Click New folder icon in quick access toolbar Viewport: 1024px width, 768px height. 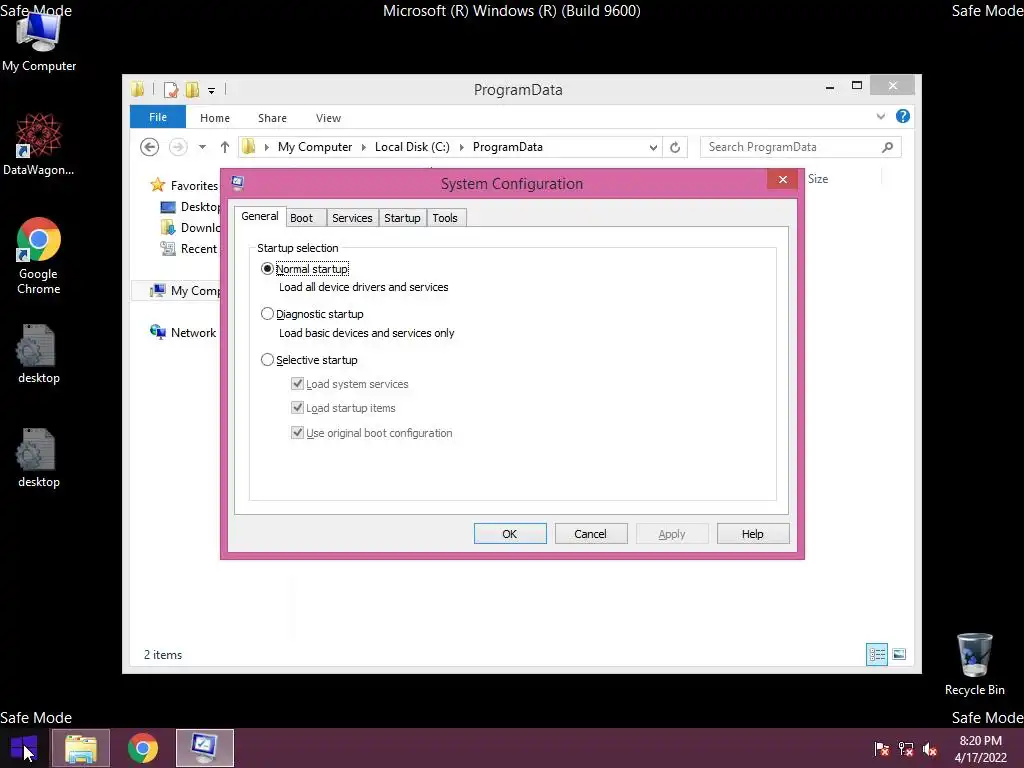point(192,89)
